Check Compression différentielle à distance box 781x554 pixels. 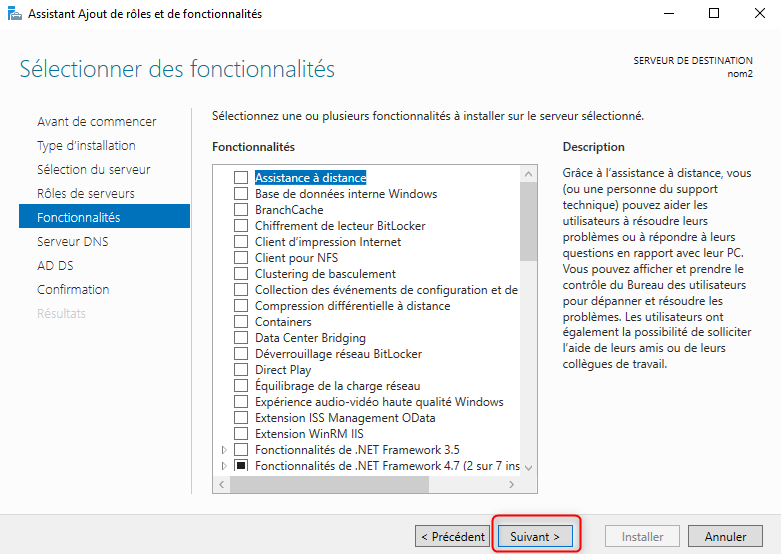tap(241, 306)
